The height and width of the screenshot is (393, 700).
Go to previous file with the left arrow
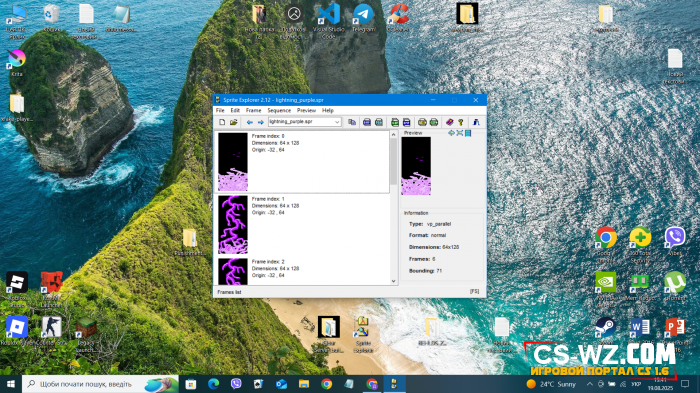pos(250,122)
